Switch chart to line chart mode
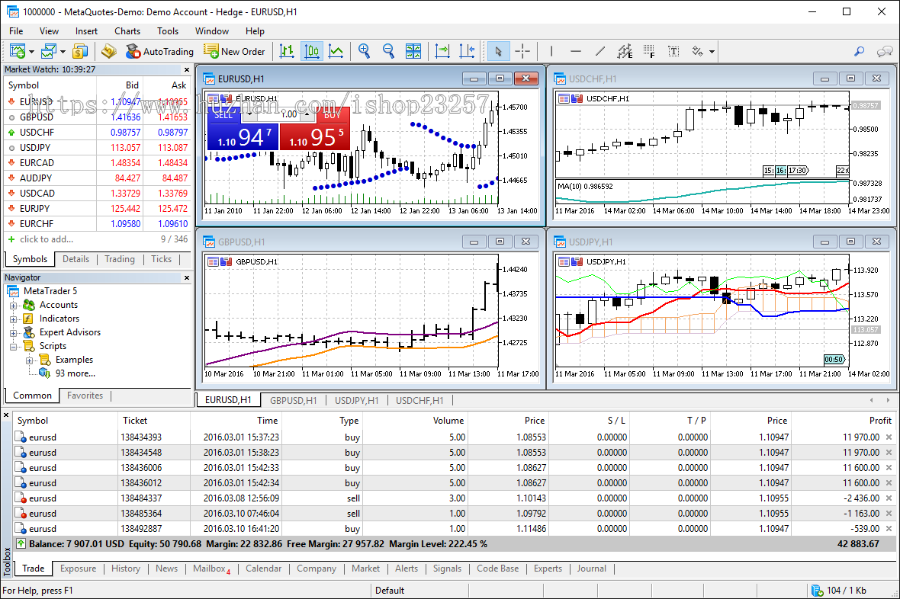Image resolution: width=900 pixels, height=599 pixels. click(x=336, y=52)
